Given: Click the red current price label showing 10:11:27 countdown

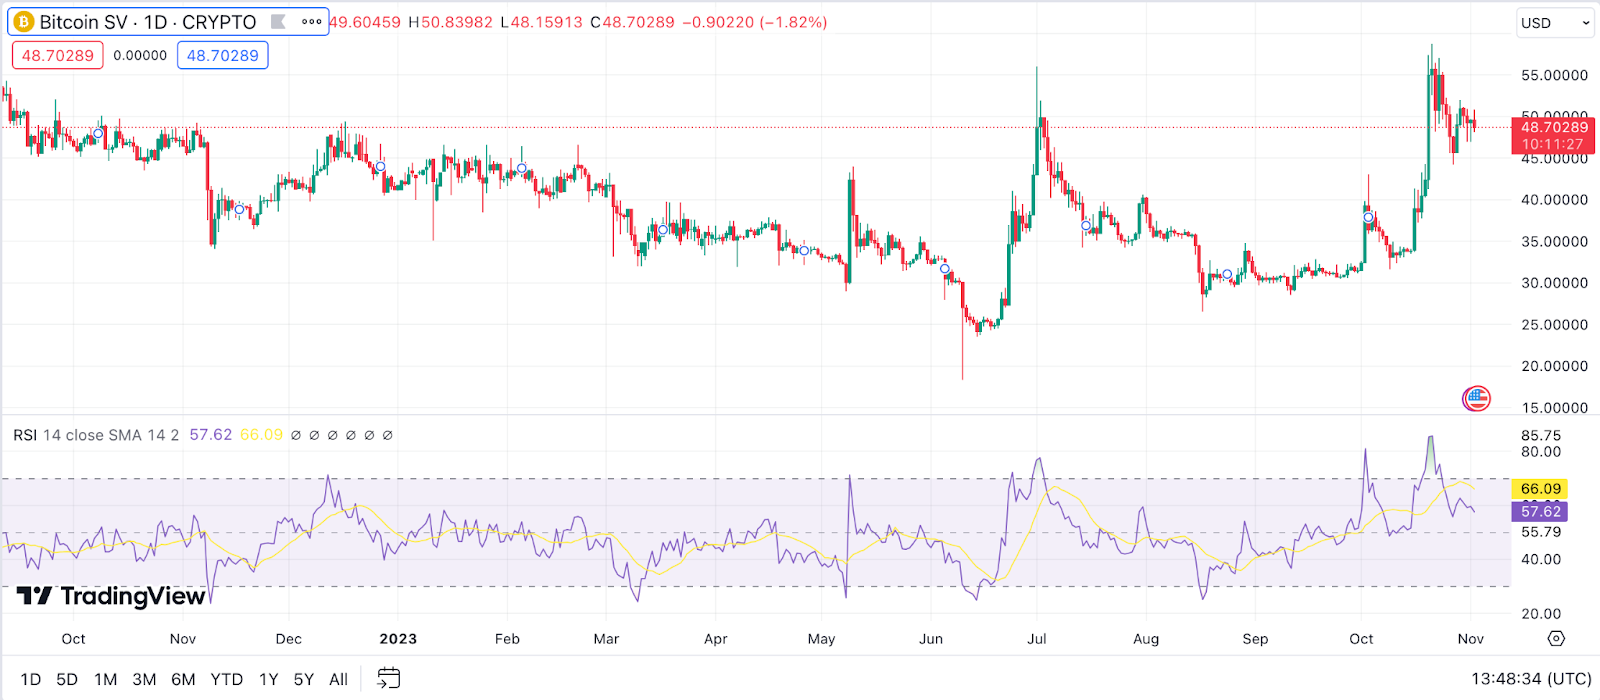Looking at the screenshot, I should click(1554, 136).
